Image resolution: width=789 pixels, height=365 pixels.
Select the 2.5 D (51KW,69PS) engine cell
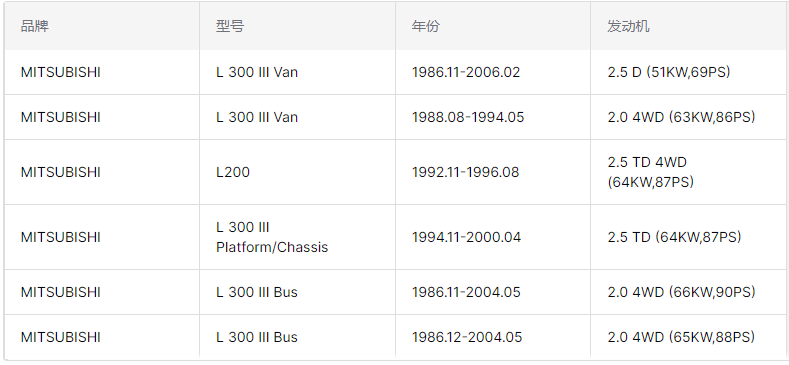pyautogui.click(x=669, y=72)
